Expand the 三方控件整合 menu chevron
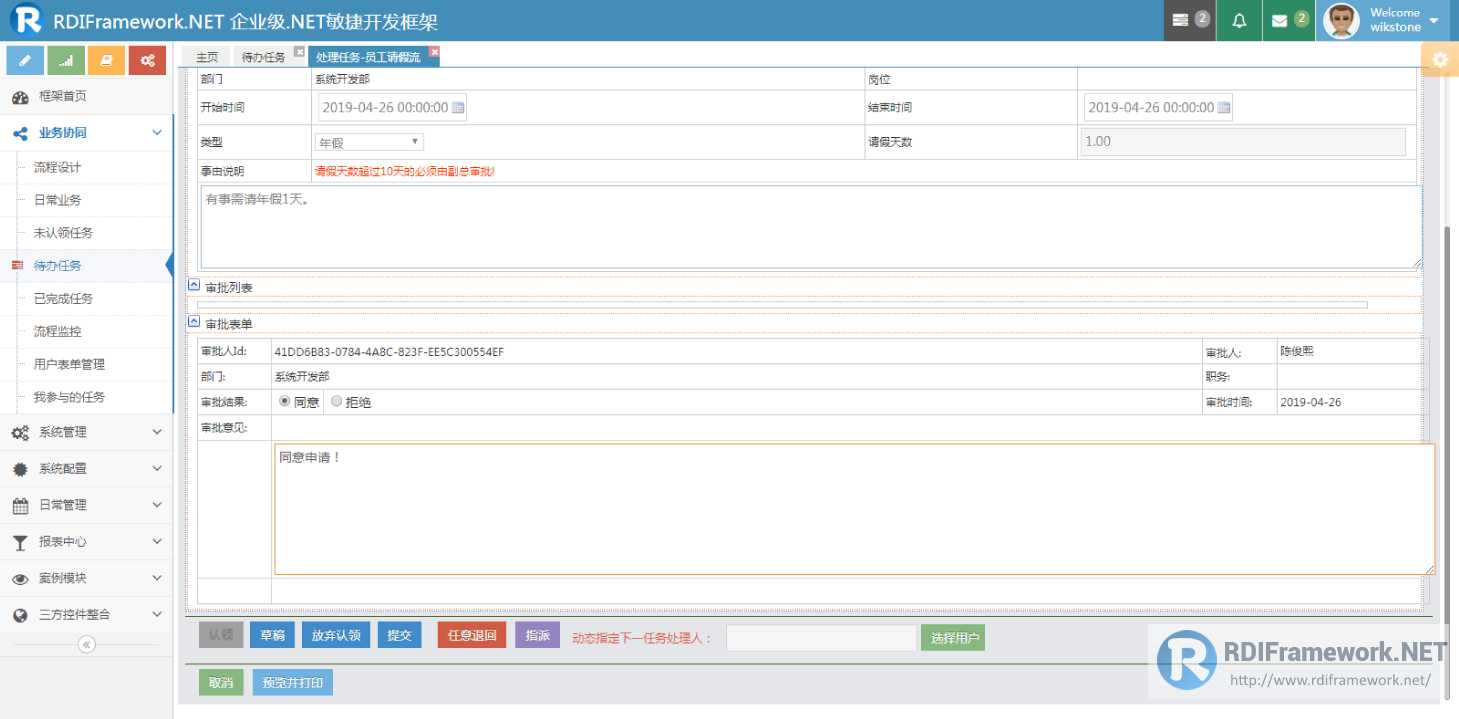The width and height of the screenshot is (1459, 719). (x=157, y=614)
